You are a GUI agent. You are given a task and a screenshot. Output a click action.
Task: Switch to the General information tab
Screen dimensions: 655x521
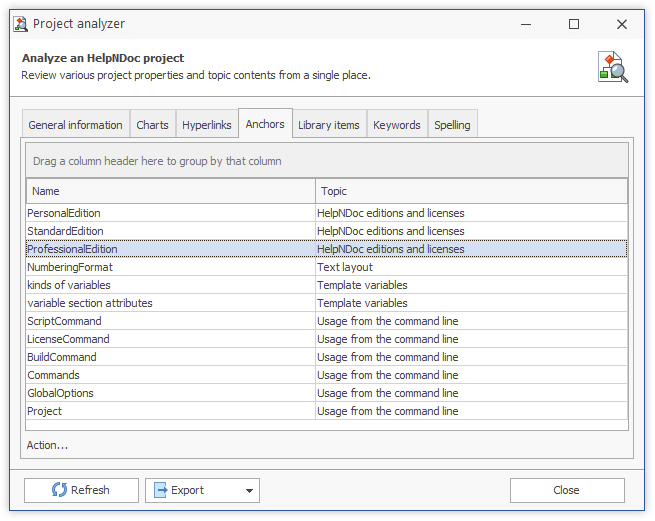[76, 125]
